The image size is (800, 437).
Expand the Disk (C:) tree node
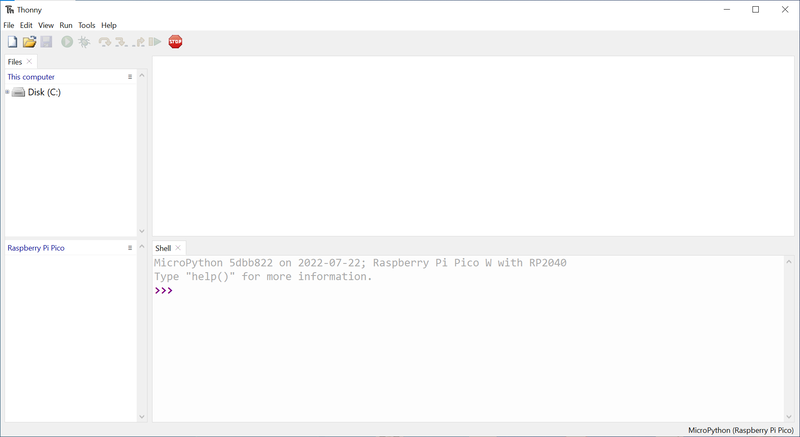click(7, 92)
